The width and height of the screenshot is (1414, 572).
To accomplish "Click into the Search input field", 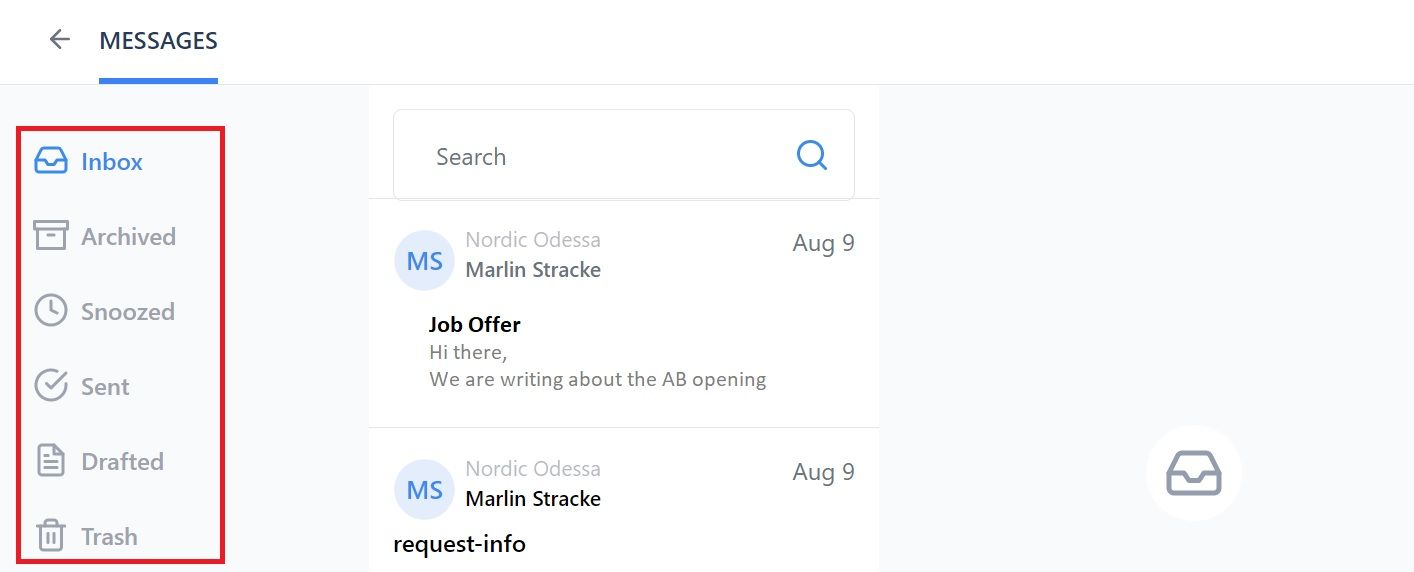I will click(x=624, y=155).
